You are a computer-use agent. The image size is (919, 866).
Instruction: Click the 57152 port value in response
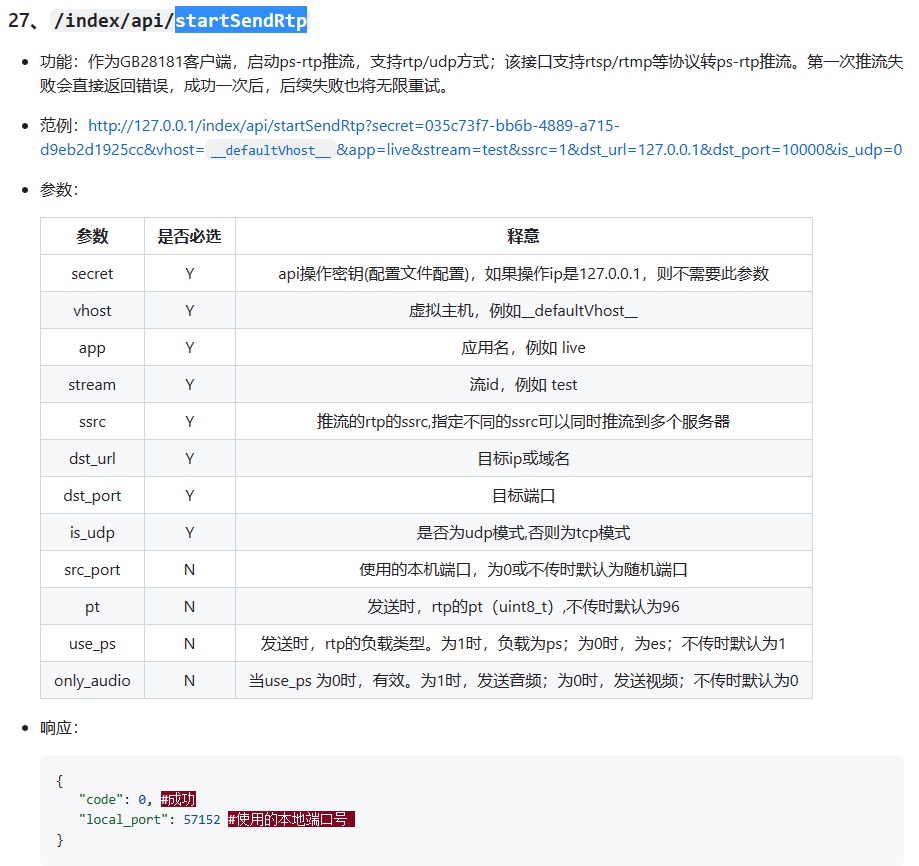(202, 819)
